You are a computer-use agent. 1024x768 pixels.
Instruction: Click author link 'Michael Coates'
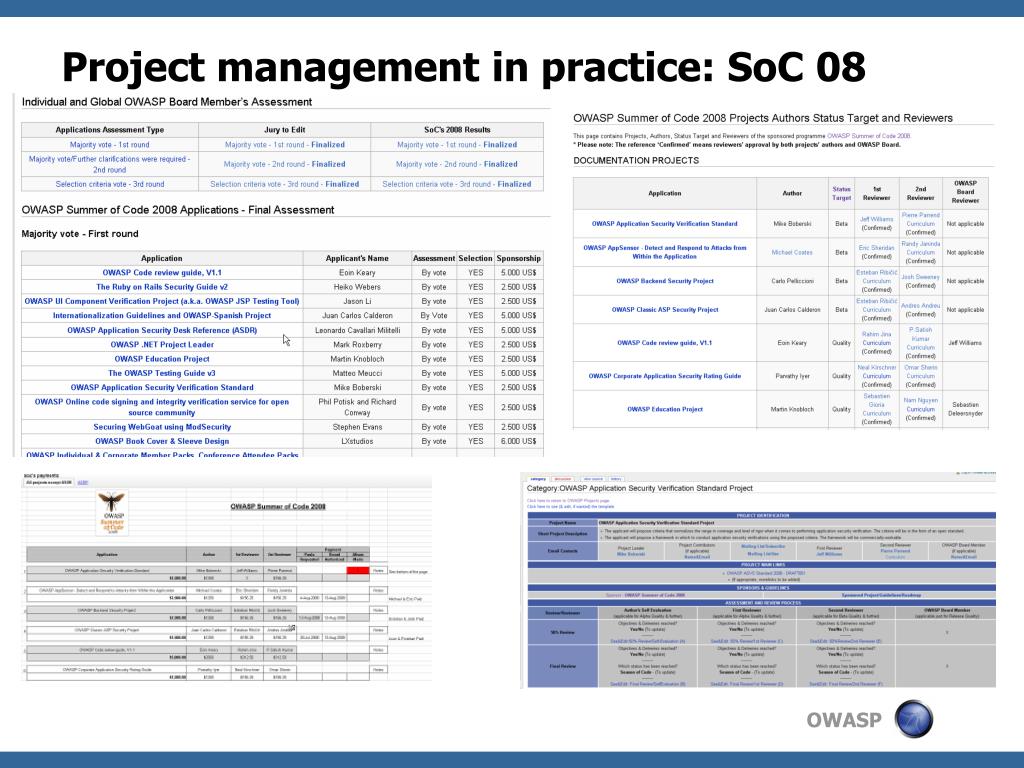point(792,252)
